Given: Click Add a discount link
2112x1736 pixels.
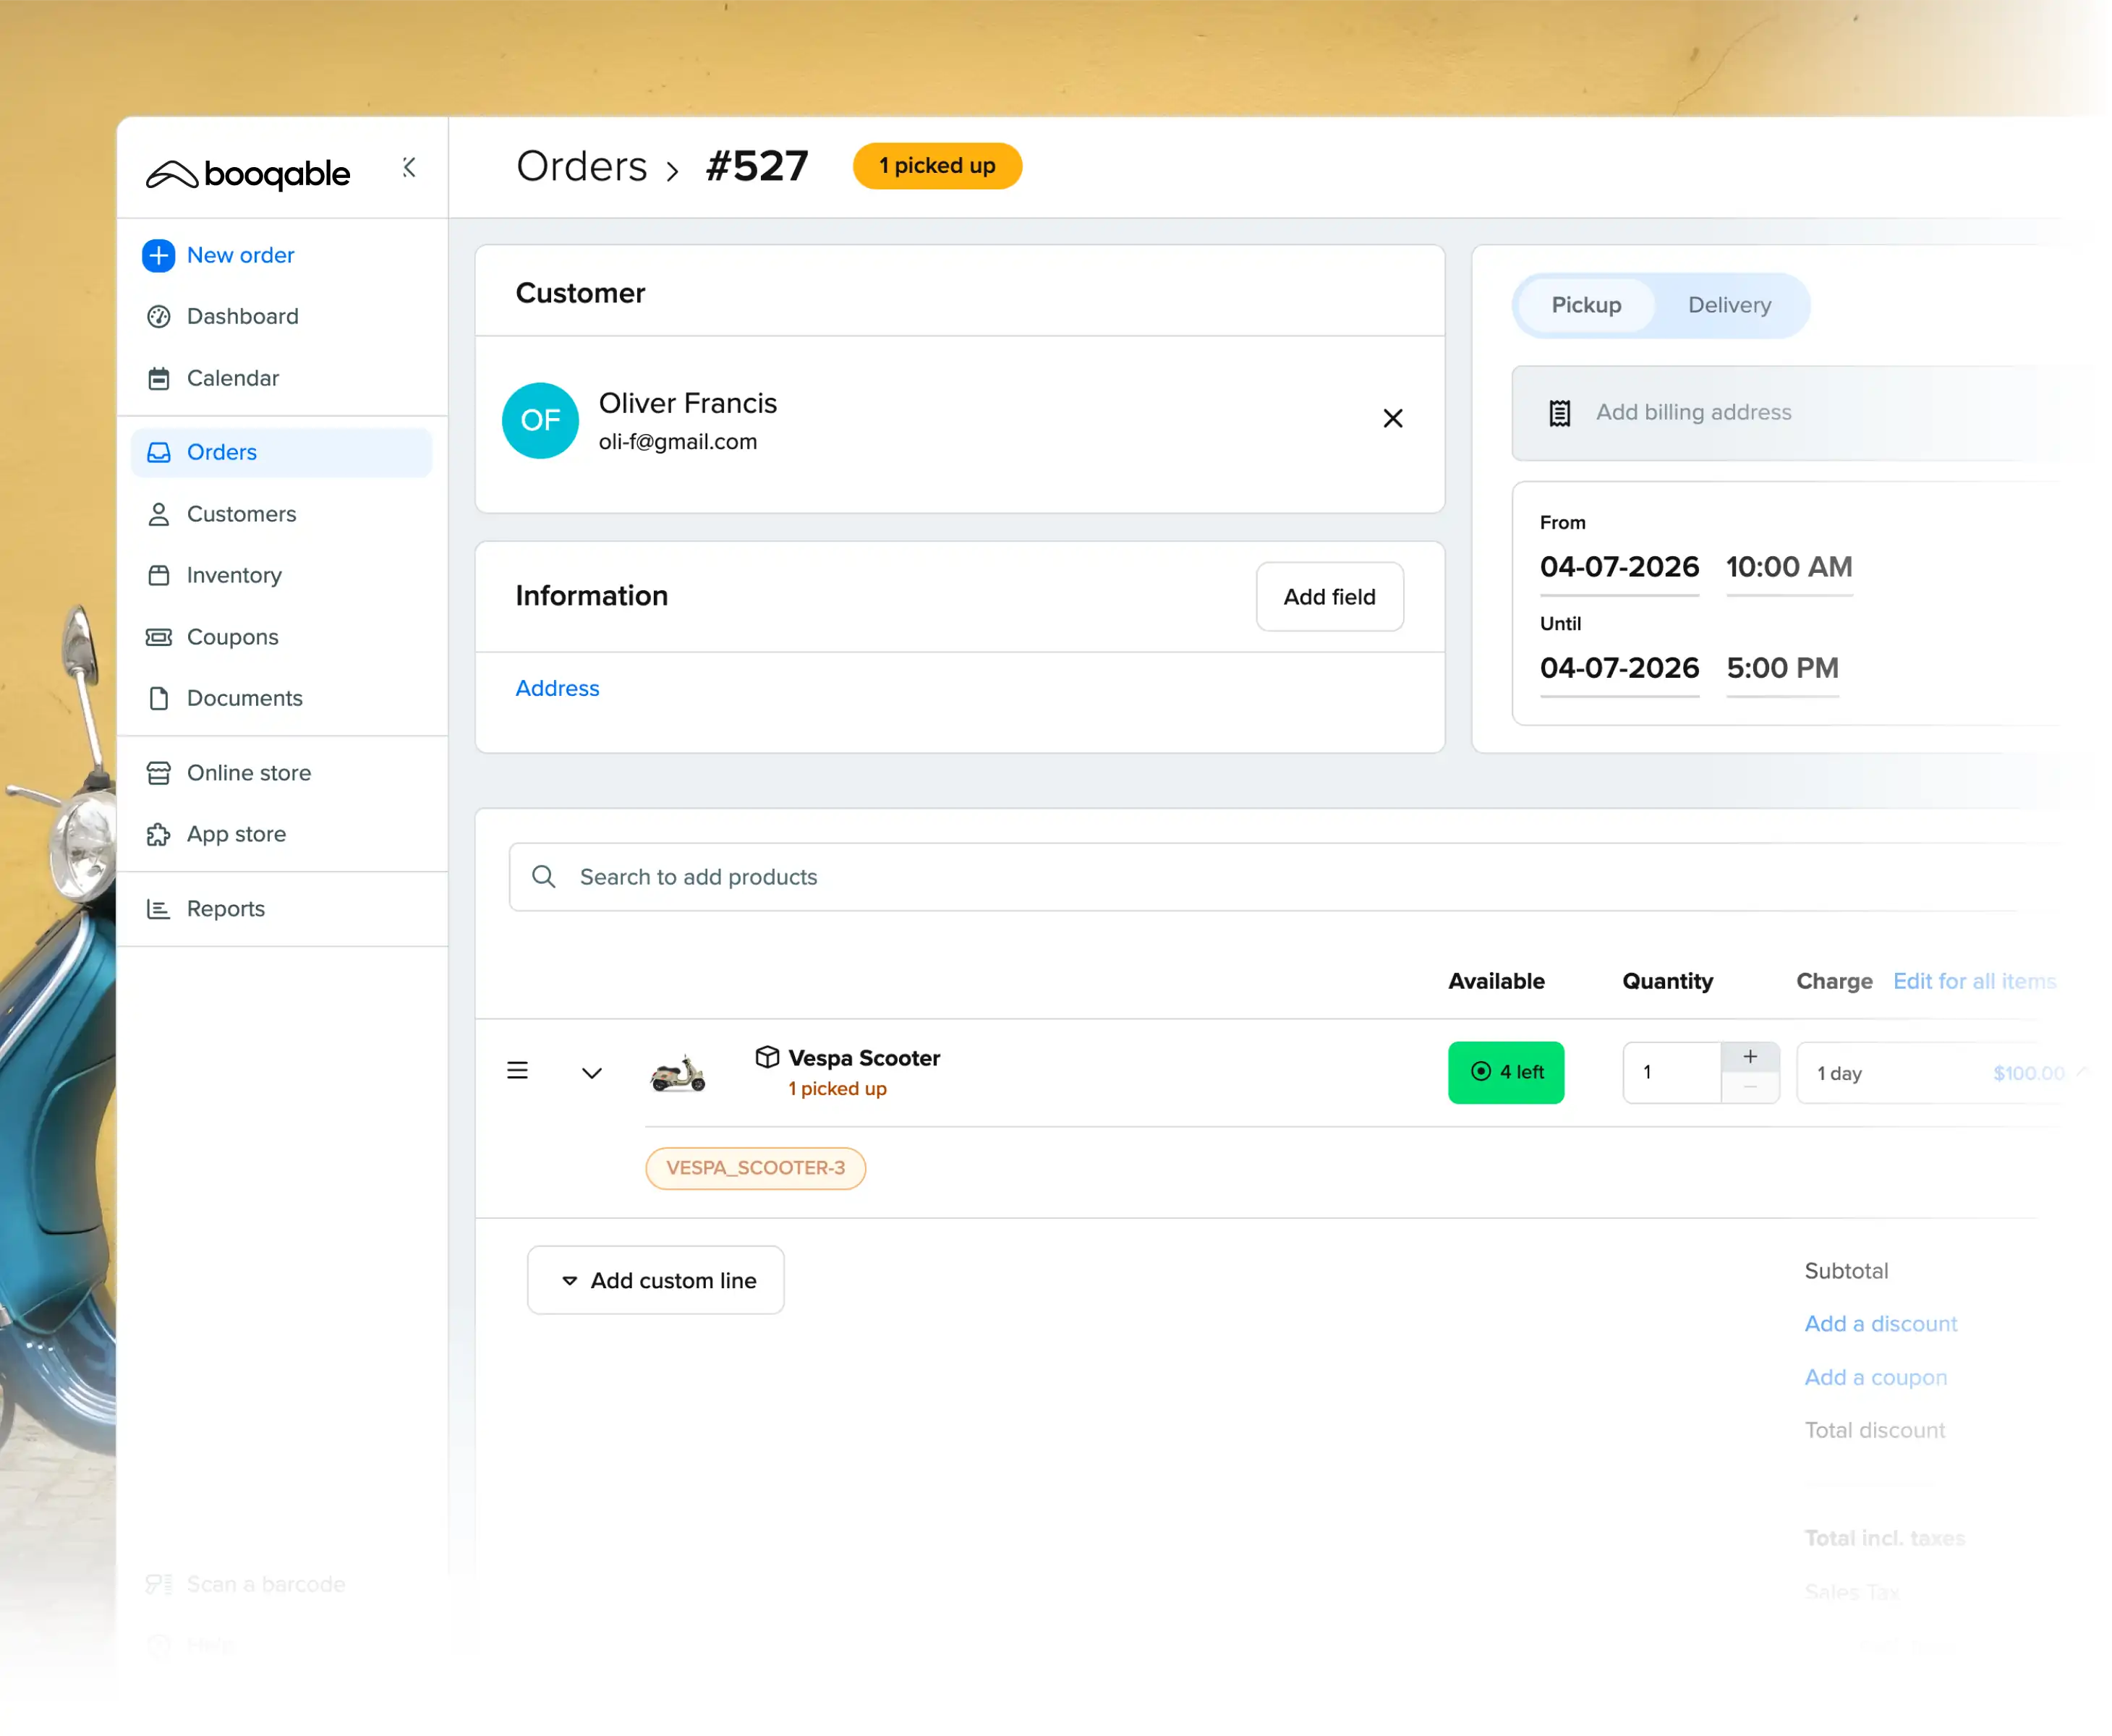Looking at the screenshot, I should click(x=1880, y=1324).
